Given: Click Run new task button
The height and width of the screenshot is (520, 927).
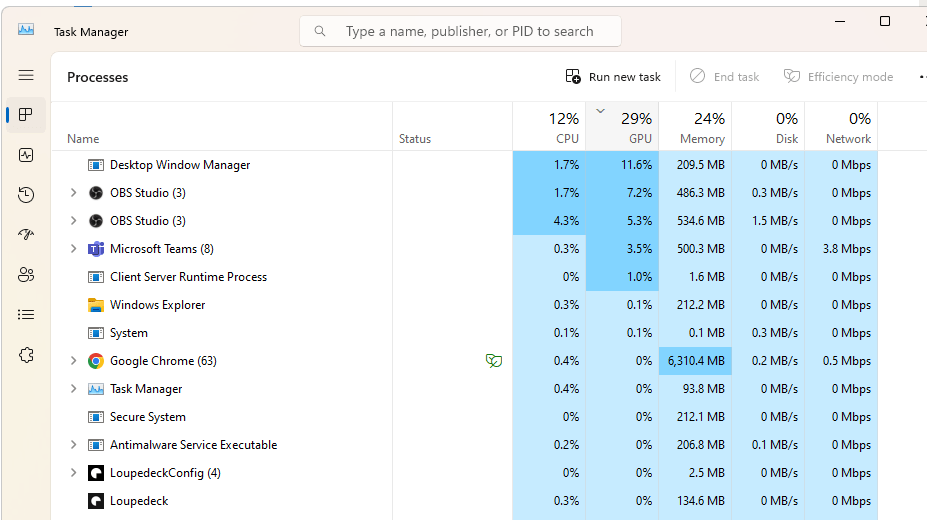Looking at the screenshot, I should [613, 77].
